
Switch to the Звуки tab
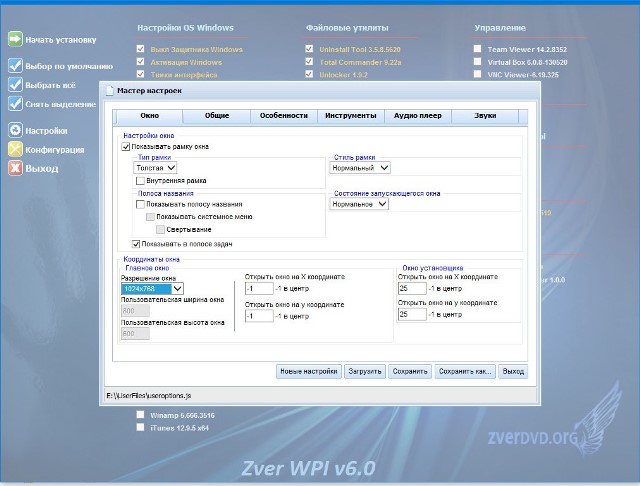pos(485,116)
